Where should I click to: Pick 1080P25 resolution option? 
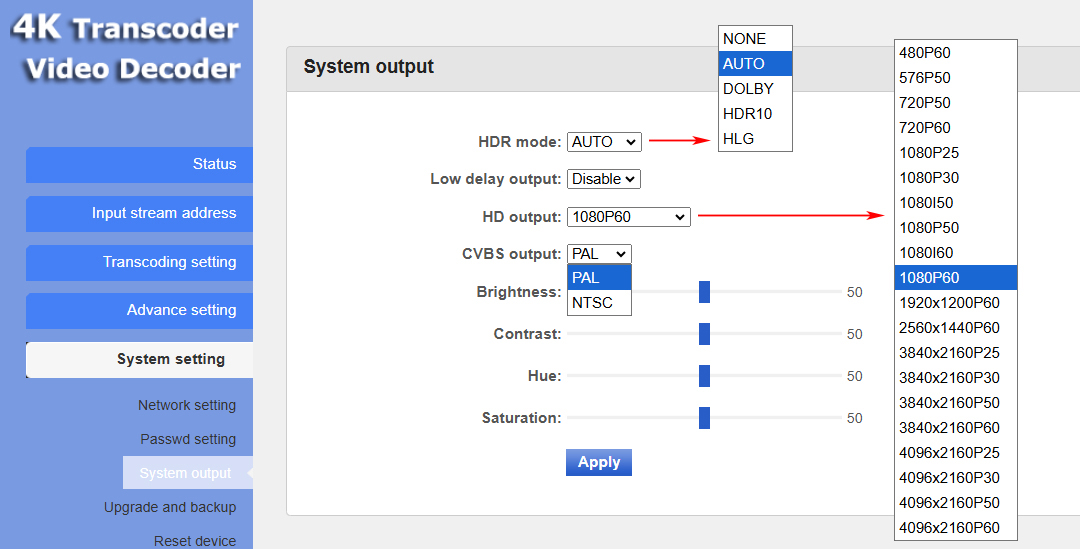[x=956, y=153]
